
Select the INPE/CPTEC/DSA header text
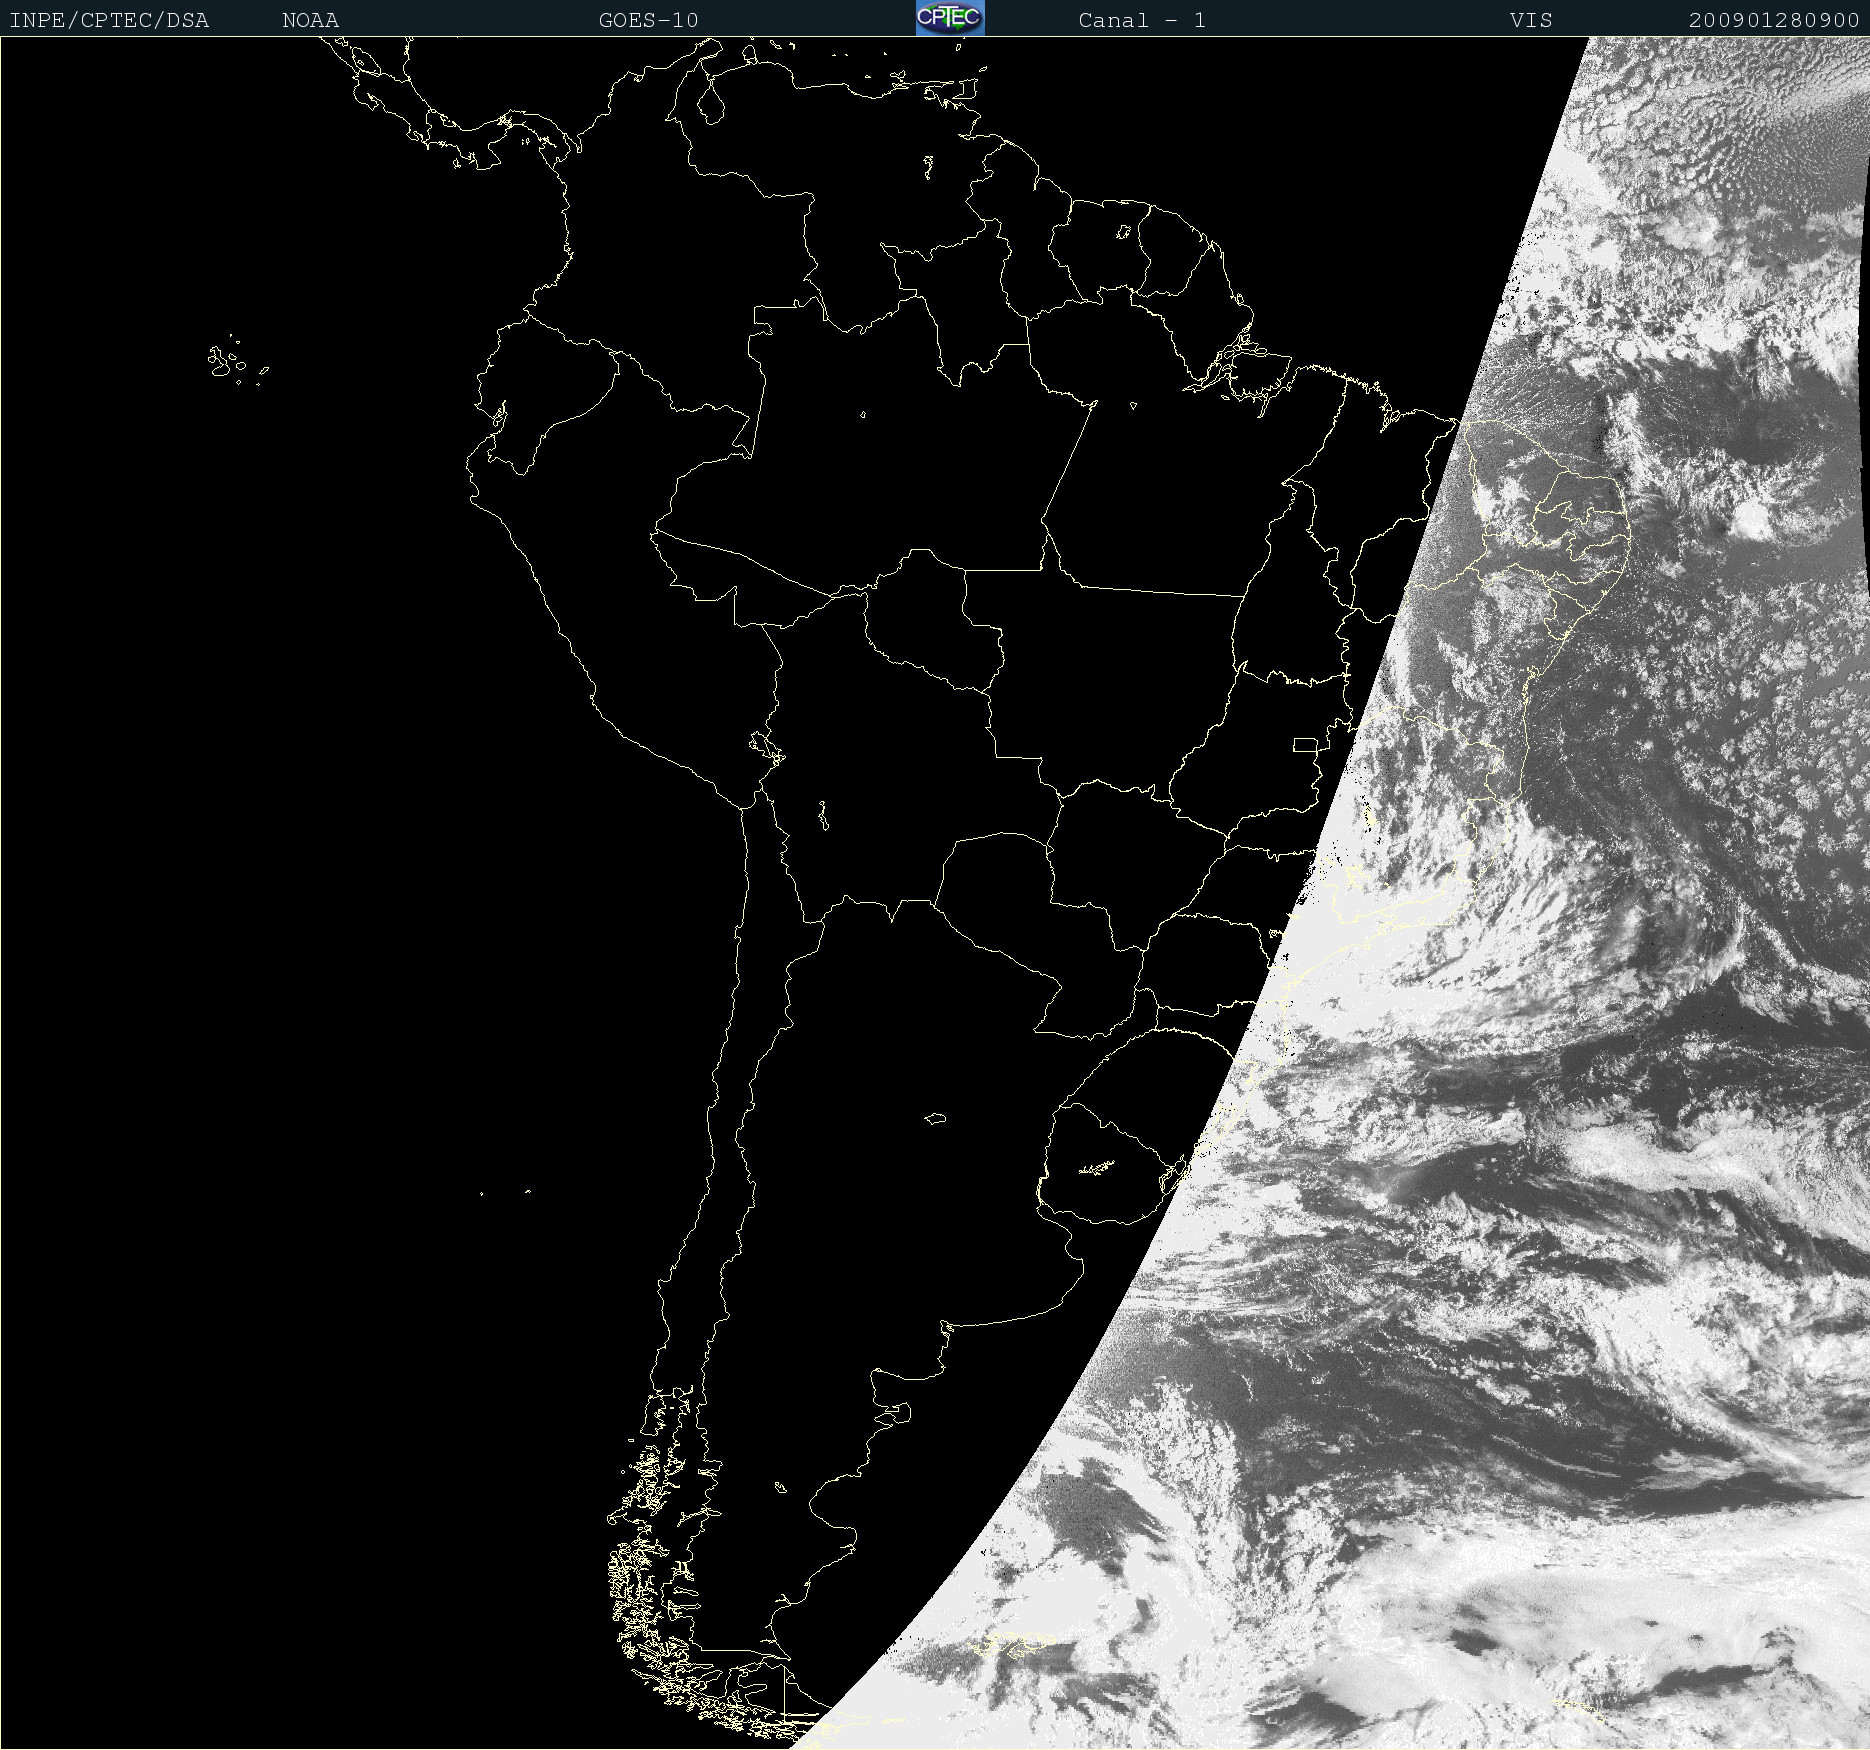(109, 20)
